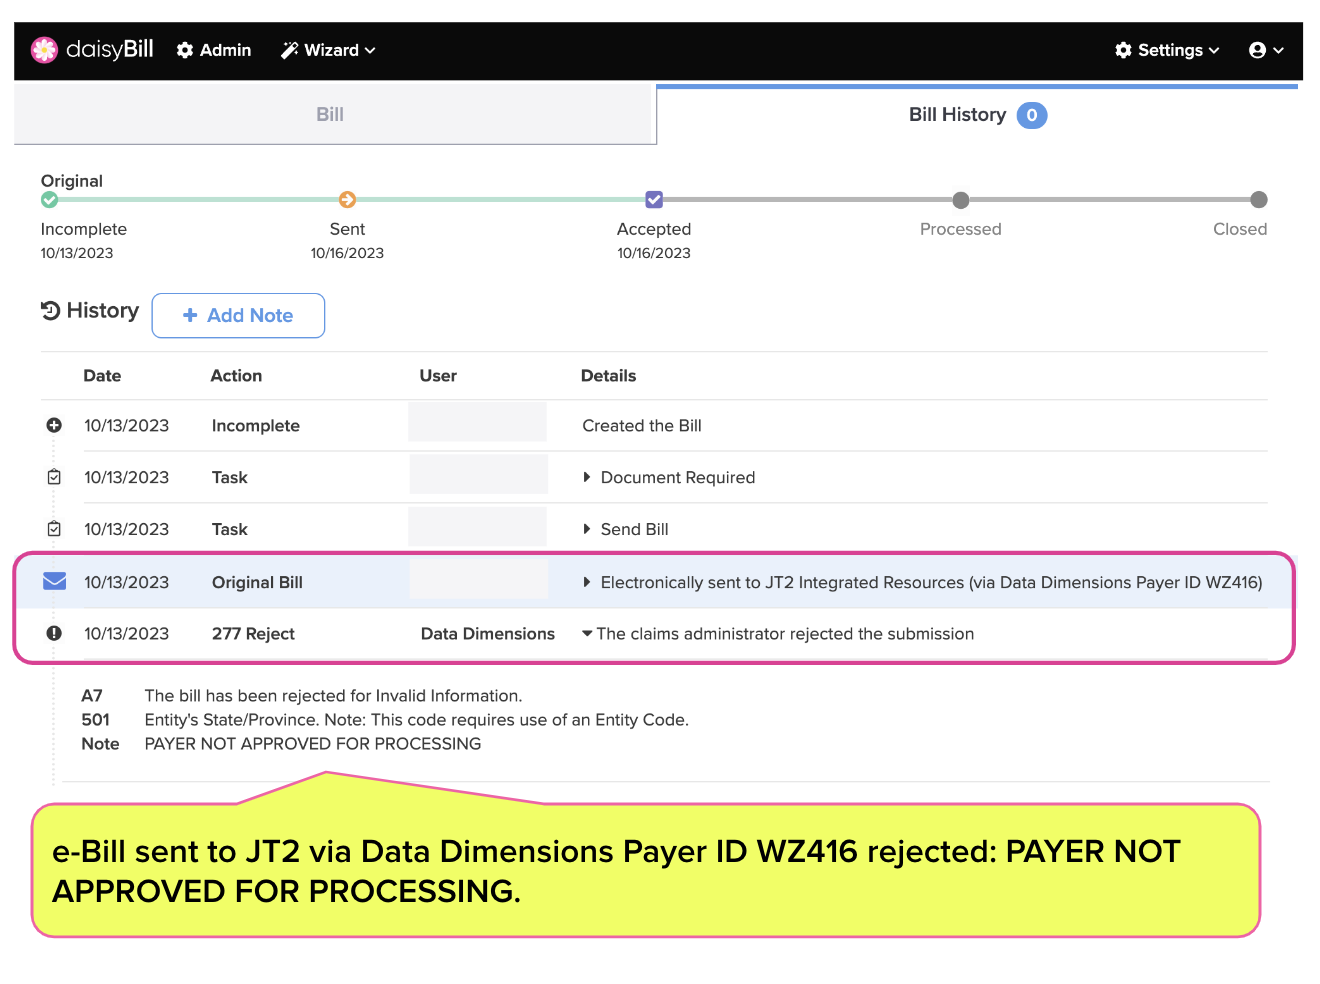Open the Admin gear menu

click(214, 50)
